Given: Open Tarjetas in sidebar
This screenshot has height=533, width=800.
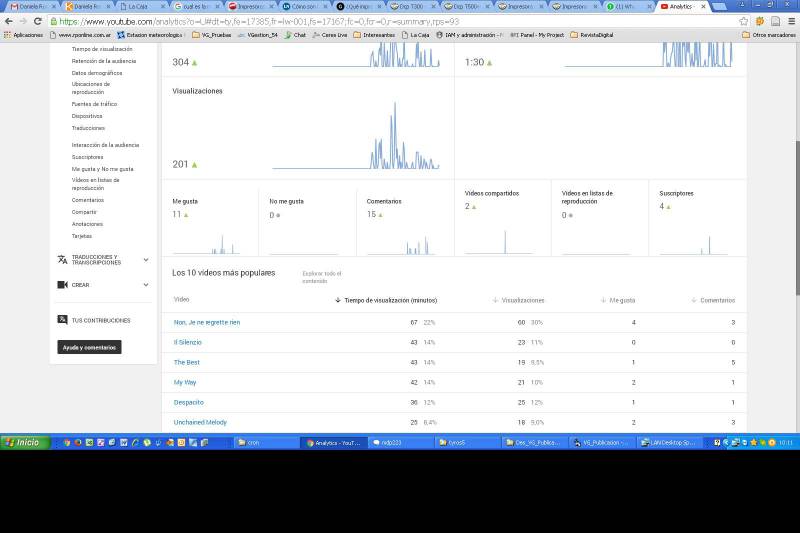Looking at the screenshot, I should pos(82,236).
